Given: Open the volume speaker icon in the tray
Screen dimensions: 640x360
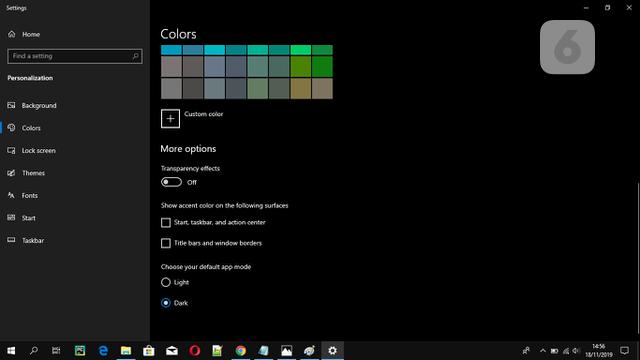Looking at the screenshot, I should pos(576,351).
